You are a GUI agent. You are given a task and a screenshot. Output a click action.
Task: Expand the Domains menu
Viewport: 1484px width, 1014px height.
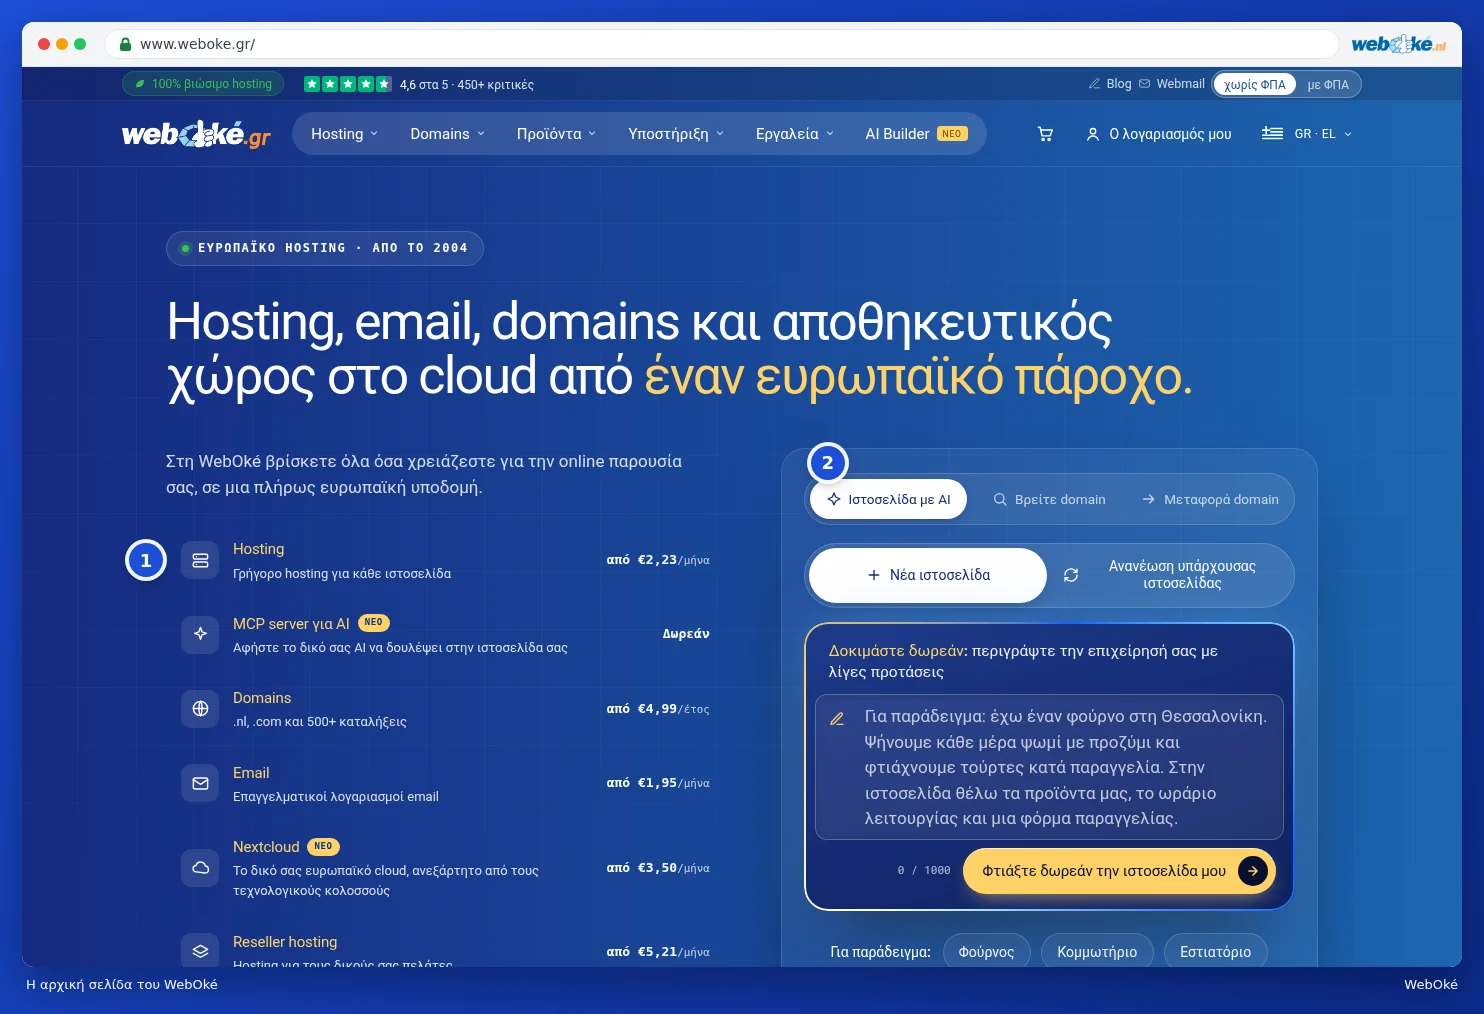(447, 134)
